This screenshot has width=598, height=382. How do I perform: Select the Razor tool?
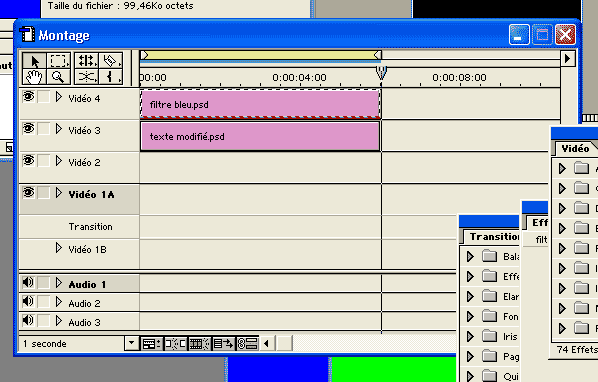click(x=111, y=61)
